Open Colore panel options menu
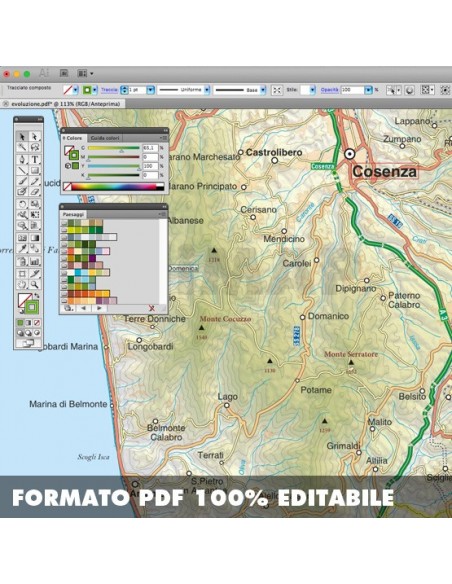This screenshot has width=452, height=584. (x=163, y=138)
